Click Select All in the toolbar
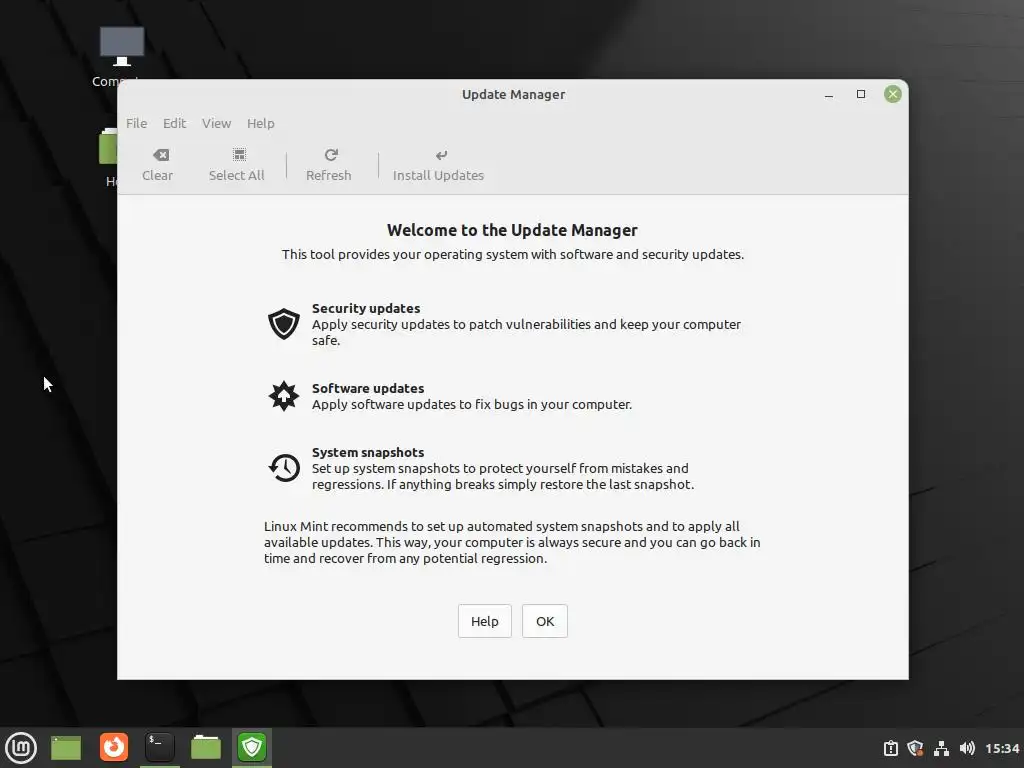 click(236, 165)
